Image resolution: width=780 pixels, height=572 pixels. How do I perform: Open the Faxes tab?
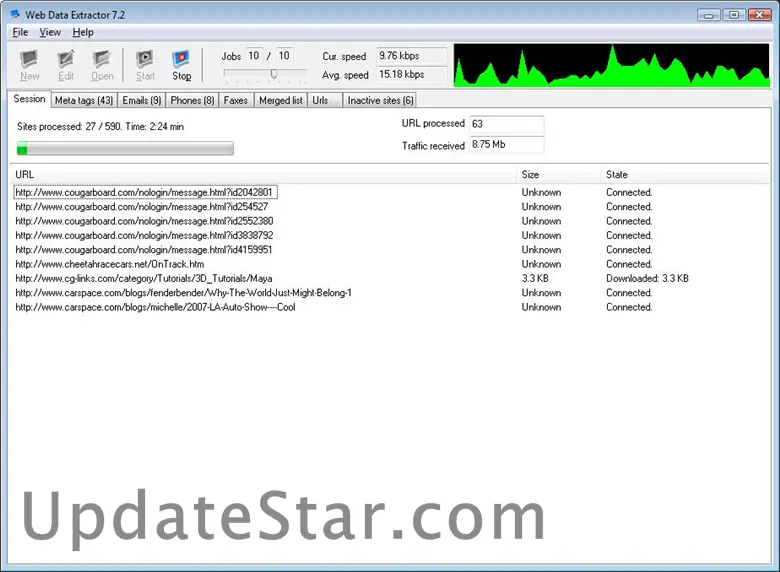click(x=236, y=100)
